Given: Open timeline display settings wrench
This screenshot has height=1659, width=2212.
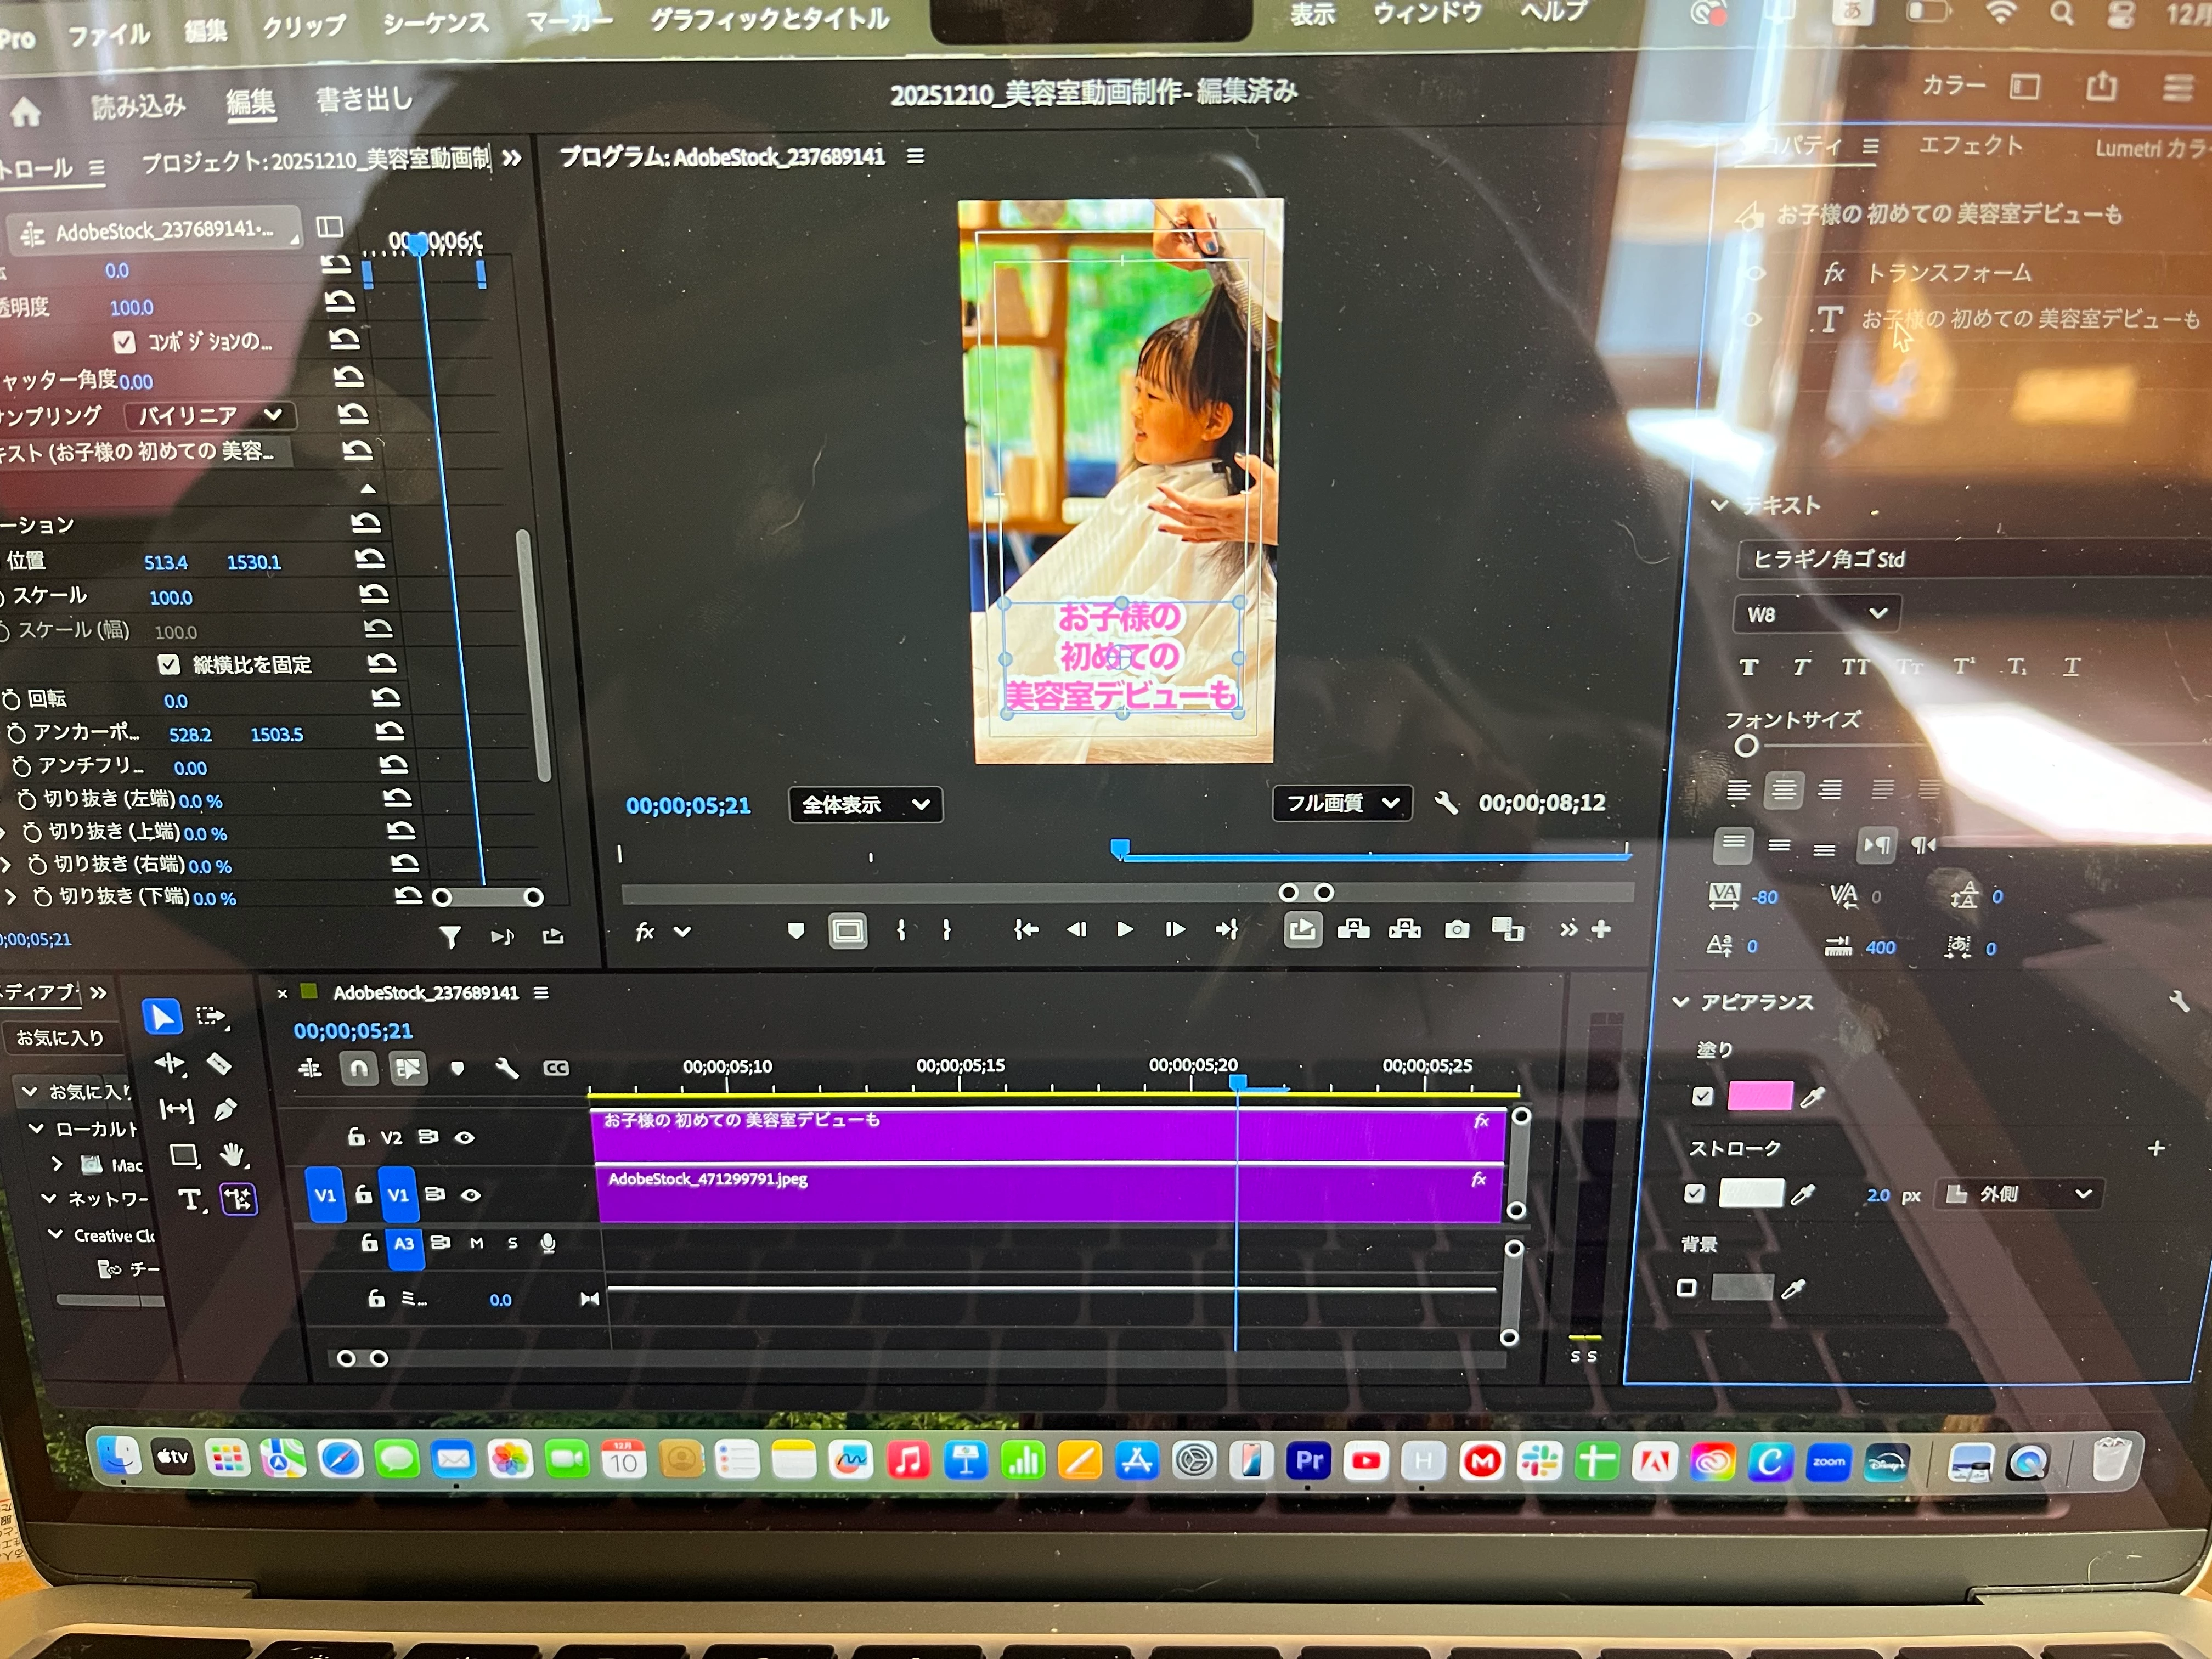Looking at the screenshot, I should tap(506, 1068).
